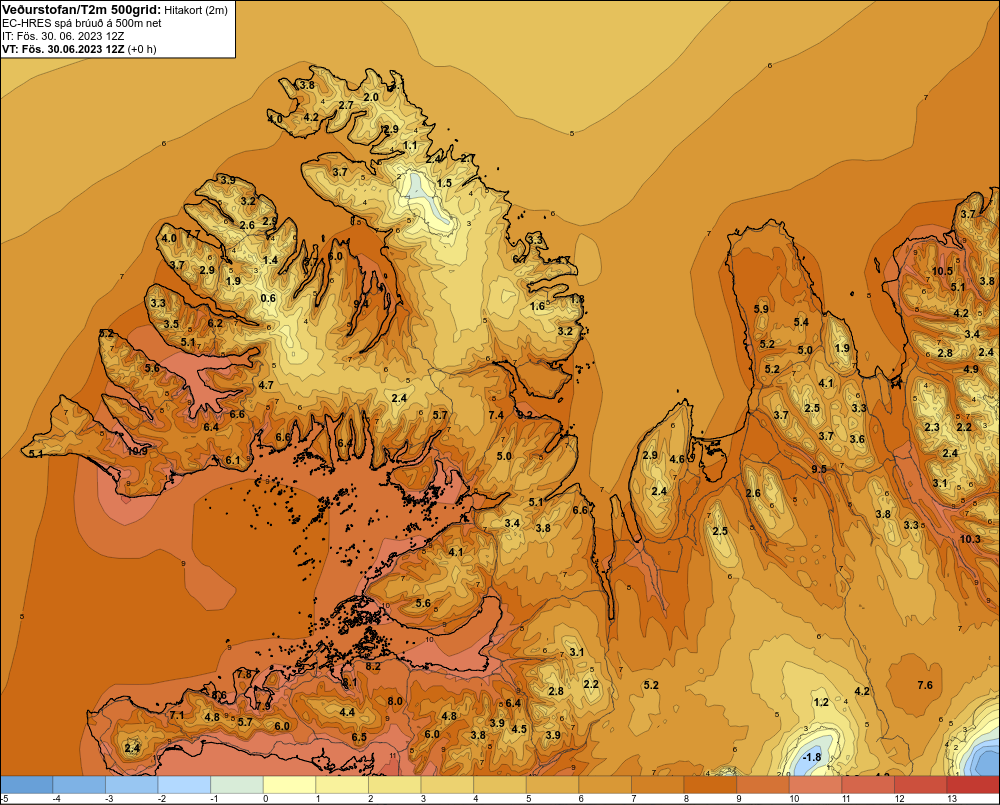
Task: Click the 1.5 temperature value near the glacier
Action: tap(444, 183)
